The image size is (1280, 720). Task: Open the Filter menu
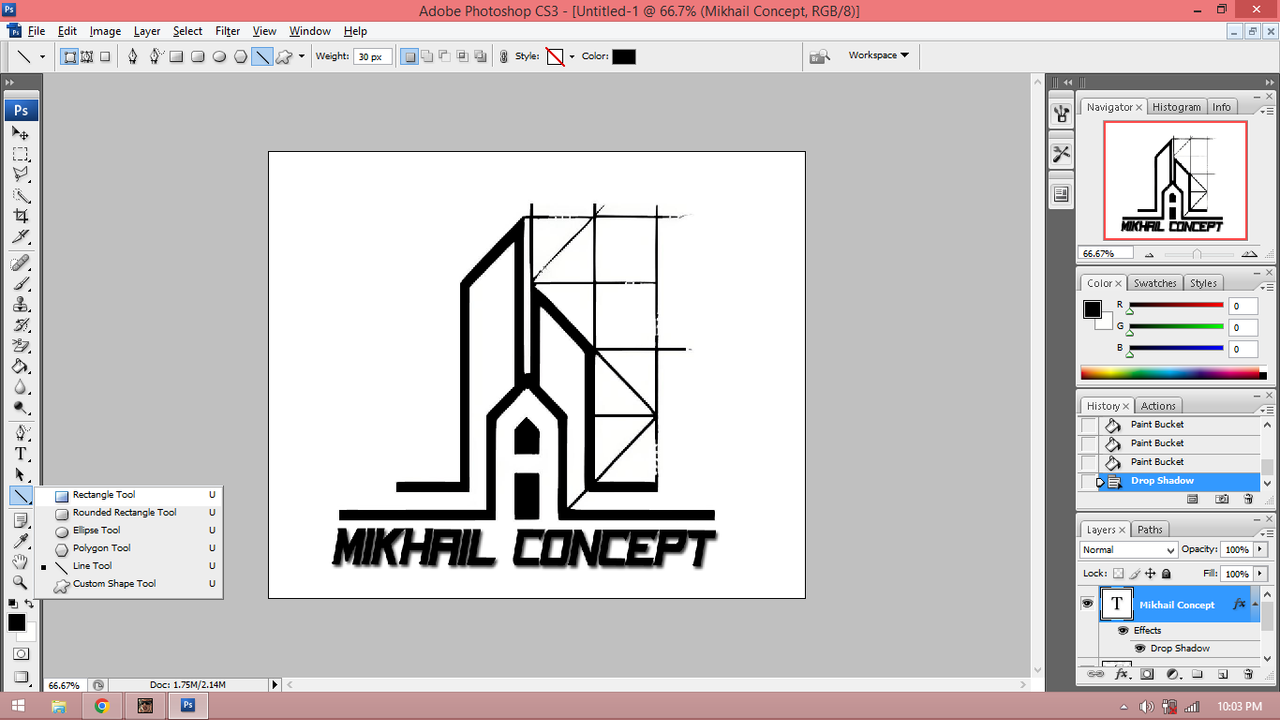[228, 31]
